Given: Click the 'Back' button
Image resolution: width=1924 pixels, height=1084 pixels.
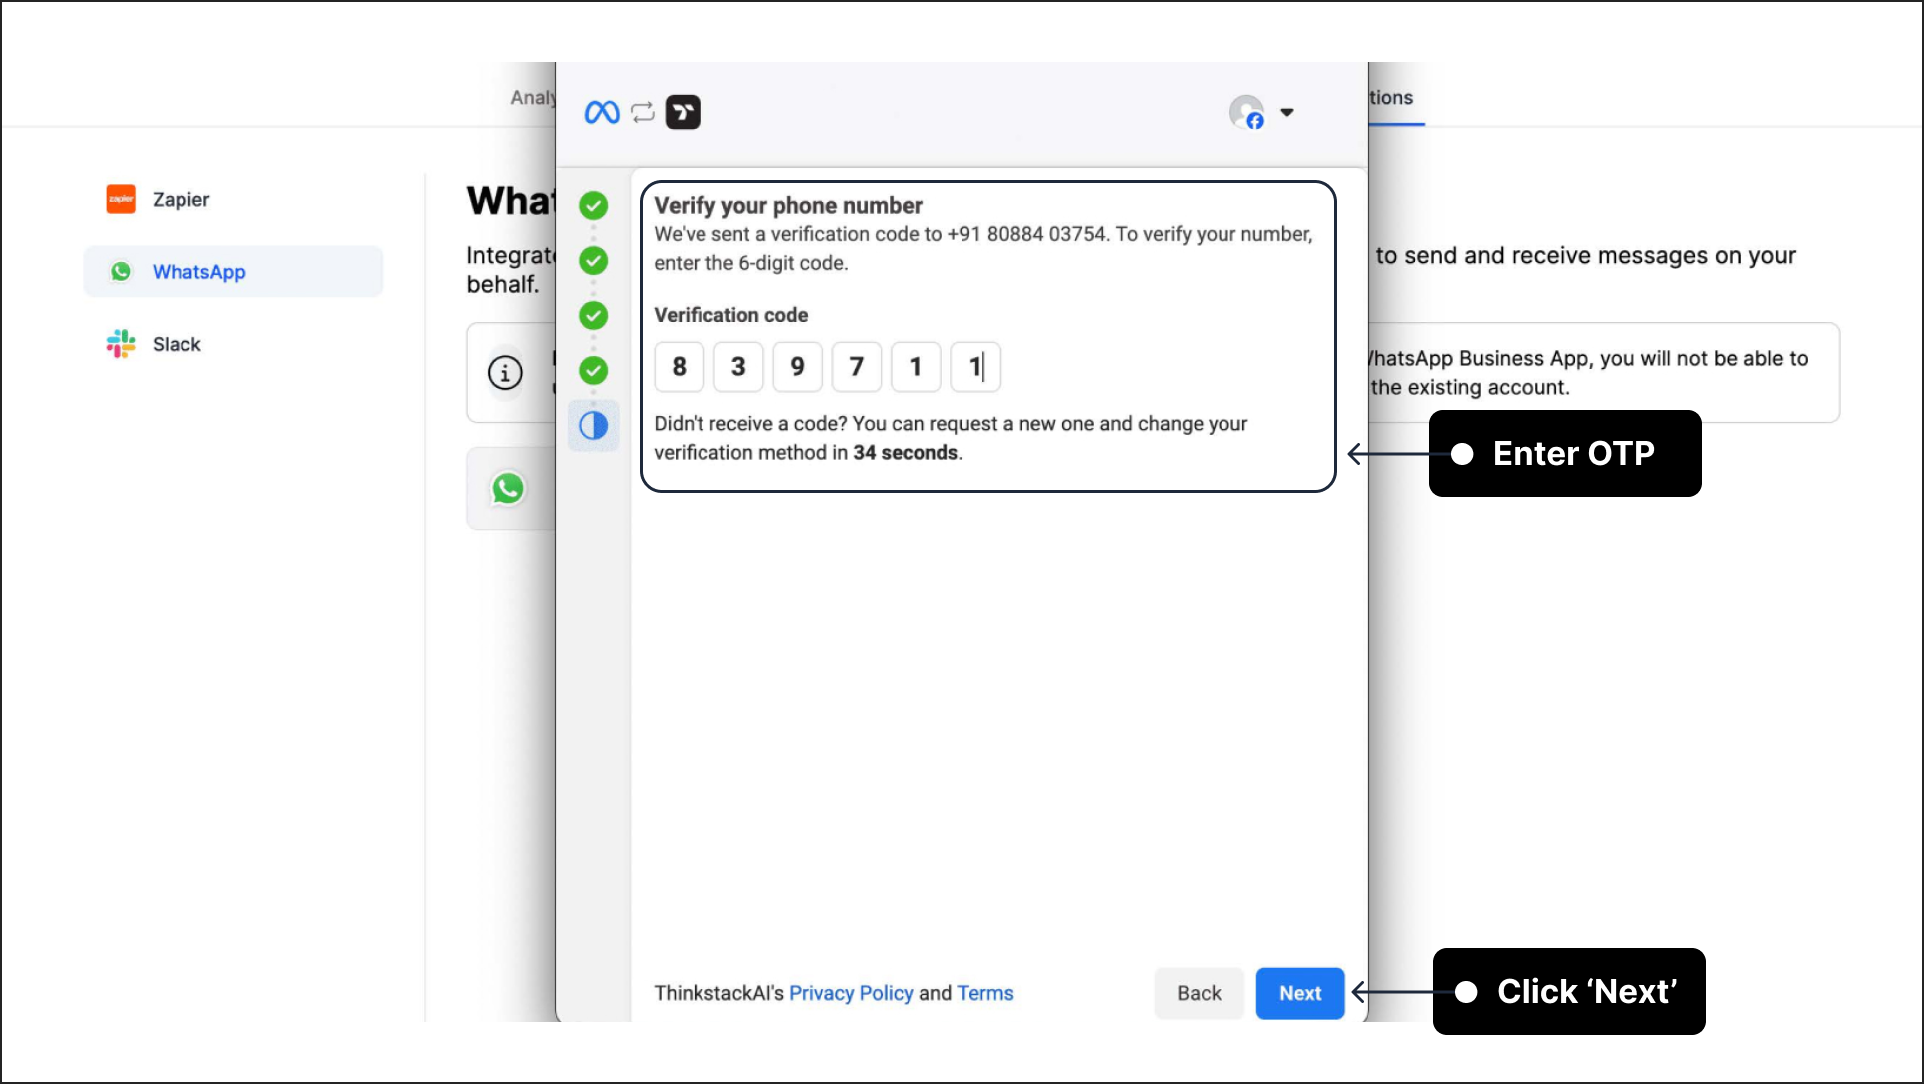Looking at the screenshot, I should [x=1195, y=991].
